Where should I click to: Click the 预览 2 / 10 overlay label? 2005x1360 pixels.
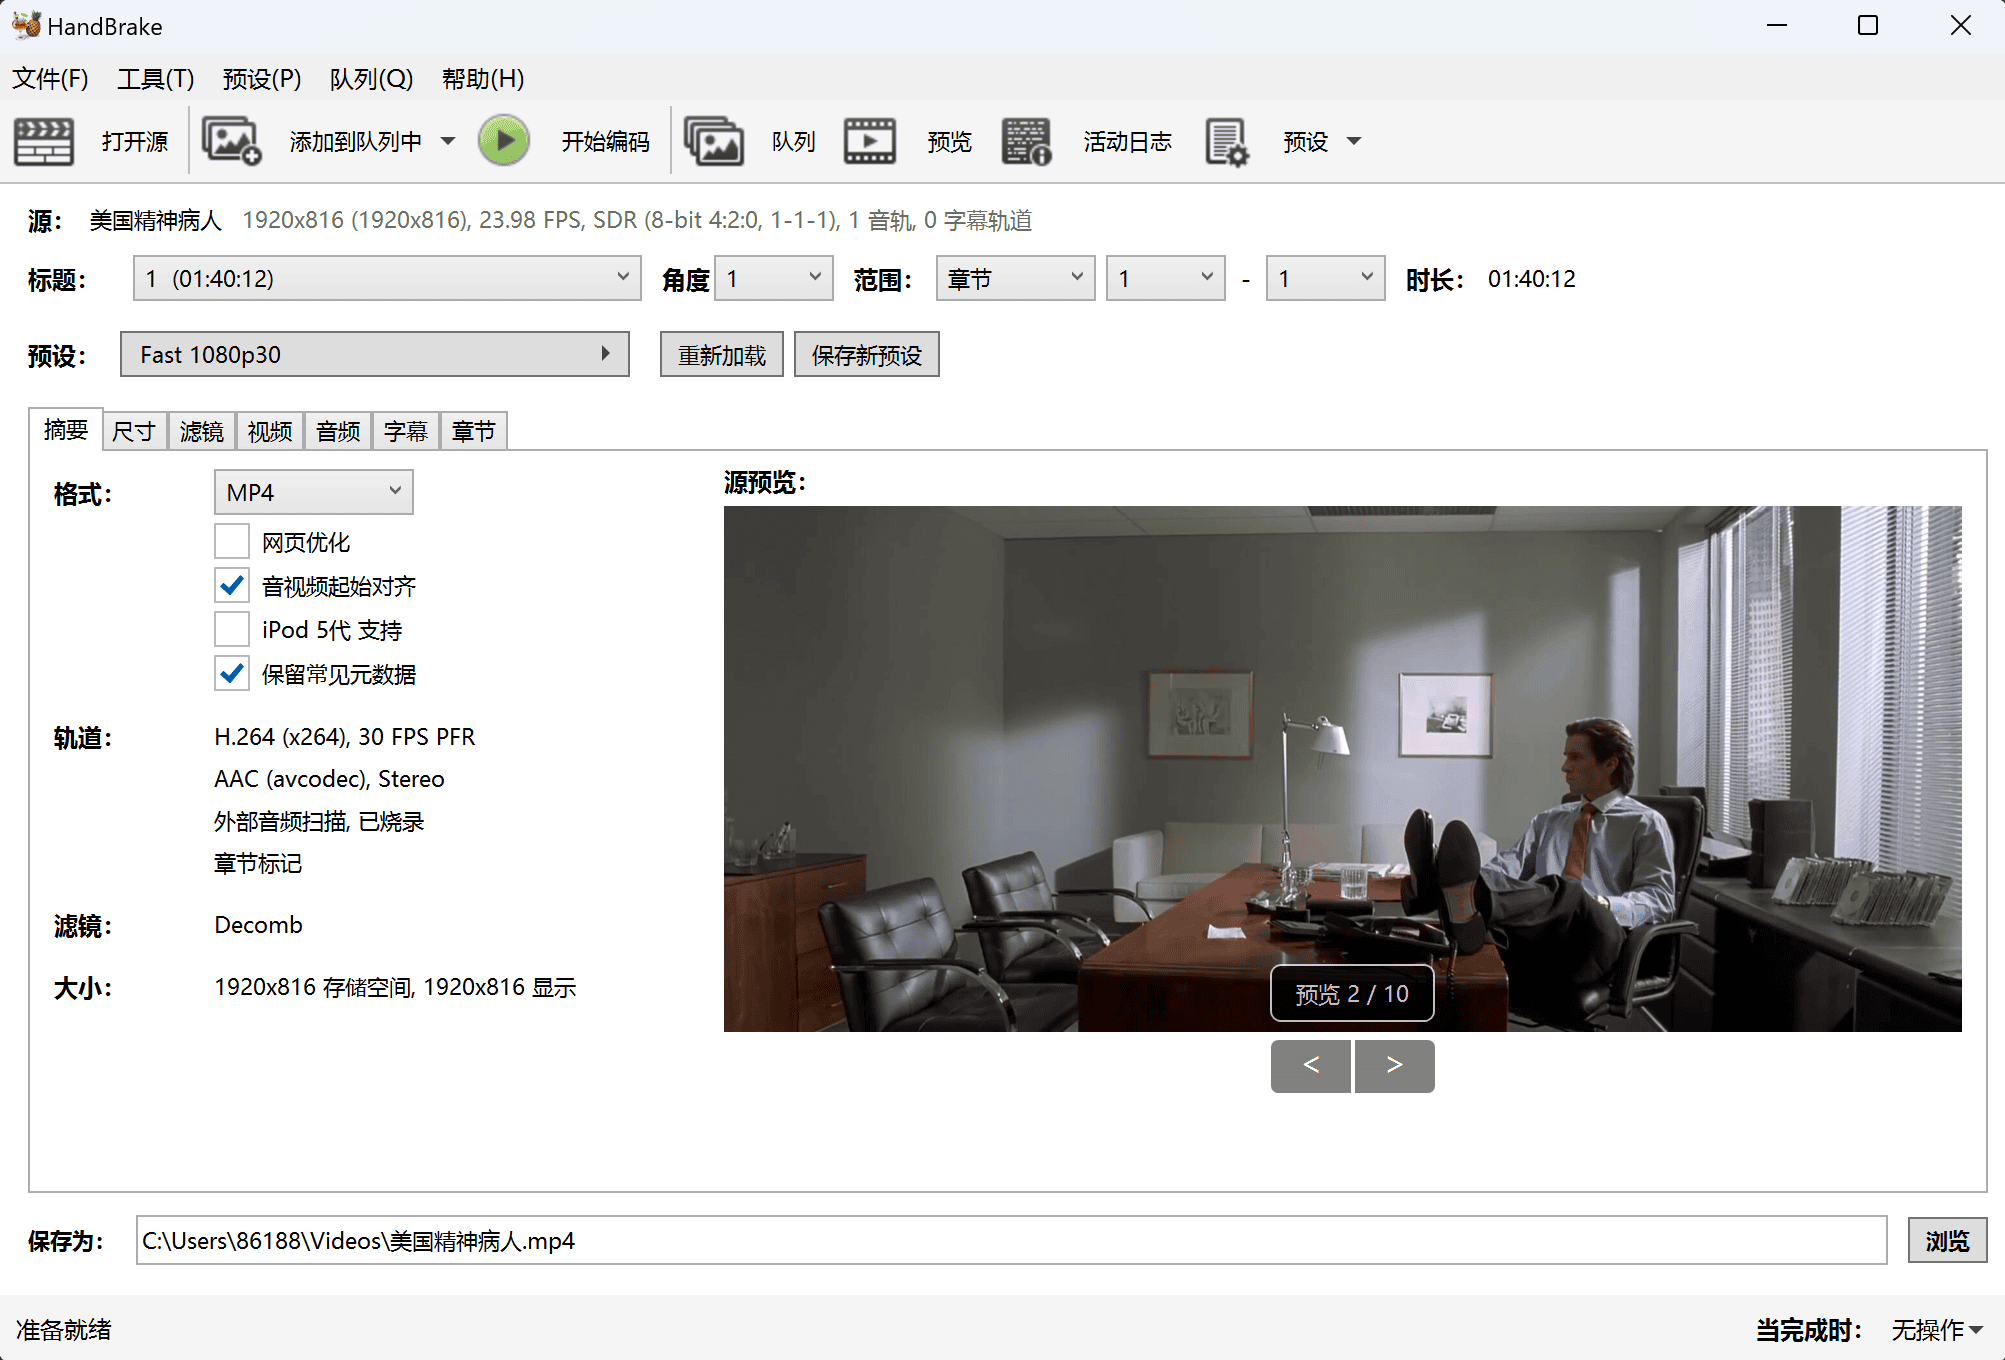[x=1352, y=994]
